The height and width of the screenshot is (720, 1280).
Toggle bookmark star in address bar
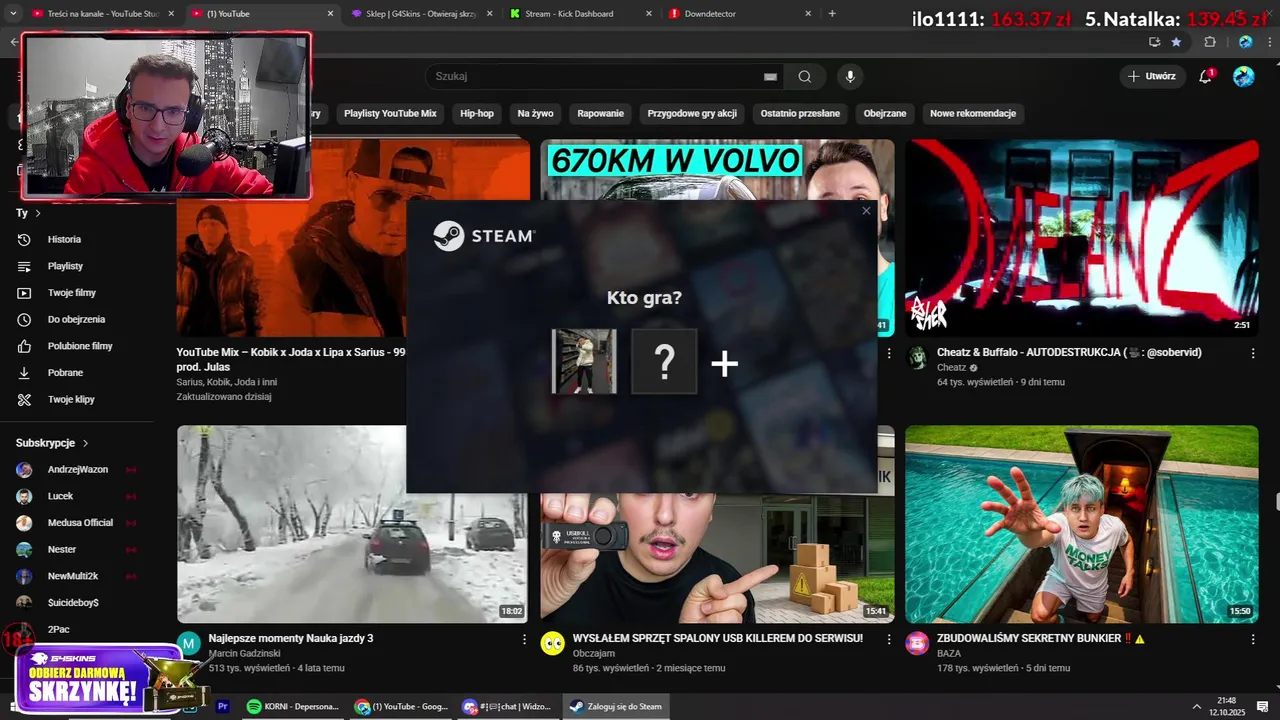pyautogui.click(x=1176, y=42)
